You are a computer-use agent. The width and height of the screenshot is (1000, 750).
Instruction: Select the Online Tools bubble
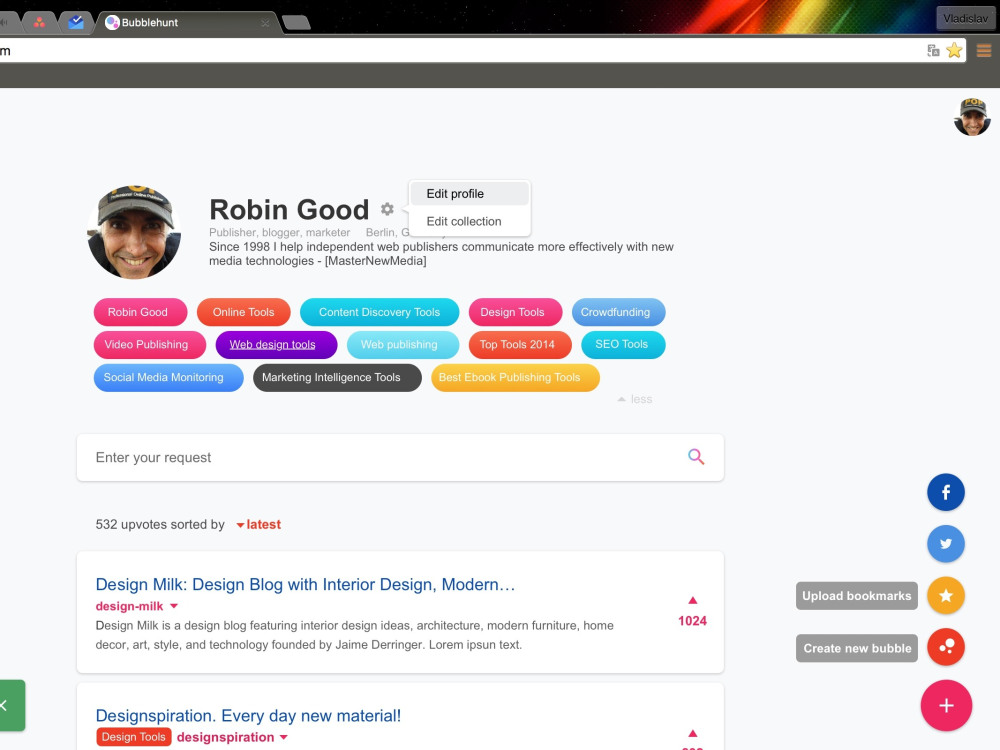click(244, 312)
